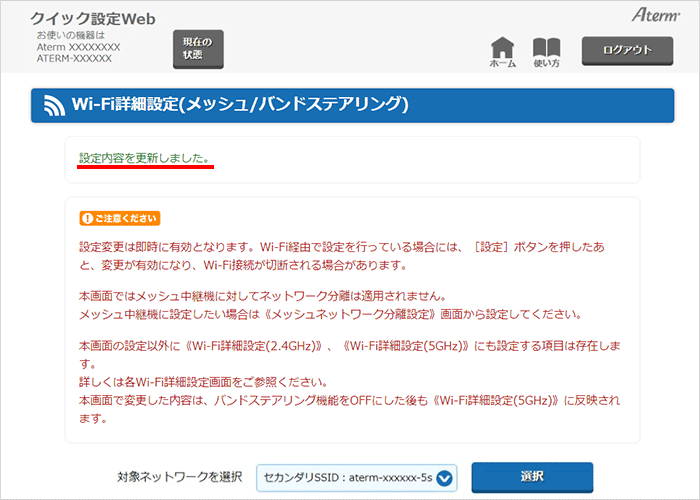700x500 pixels.
Task: Click the device name Aterm XXXXXXXX
Action: (78, 47)
